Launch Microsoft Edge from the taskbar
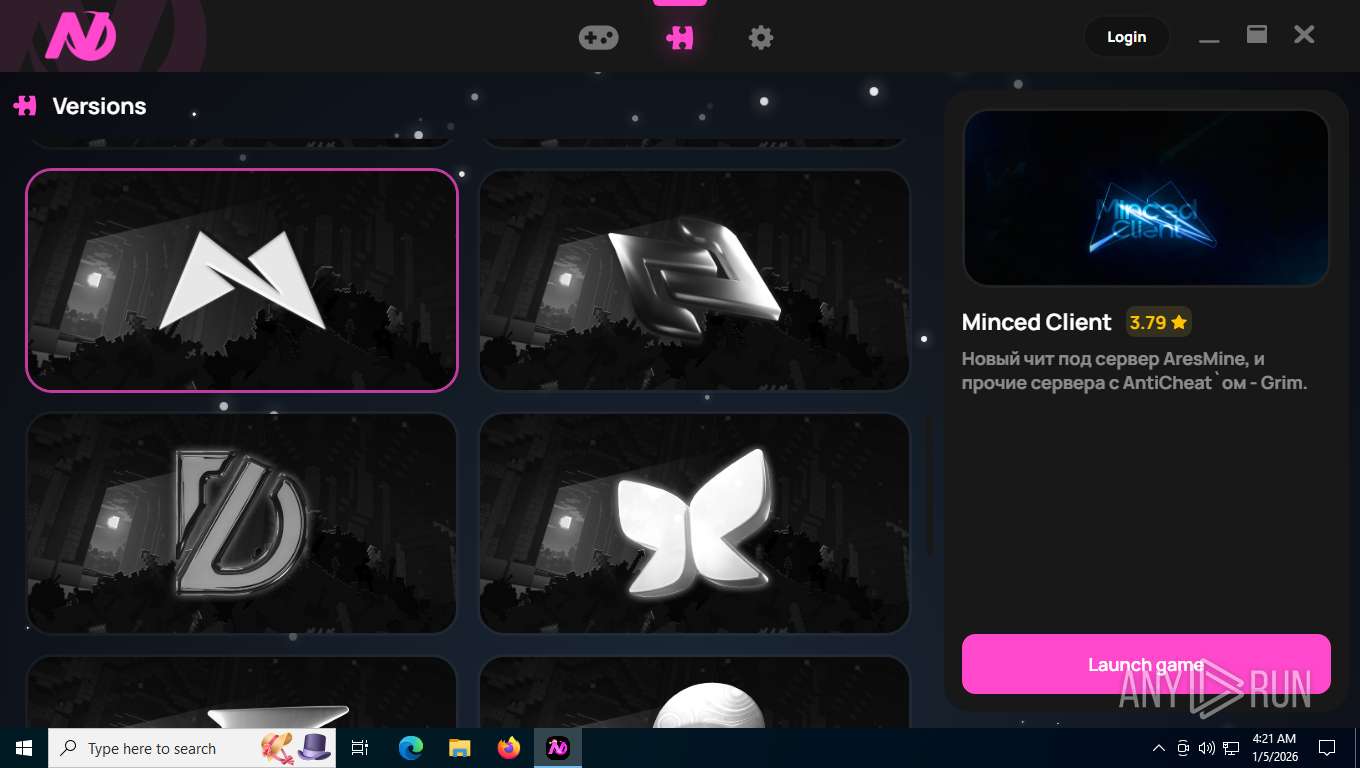 410,748
